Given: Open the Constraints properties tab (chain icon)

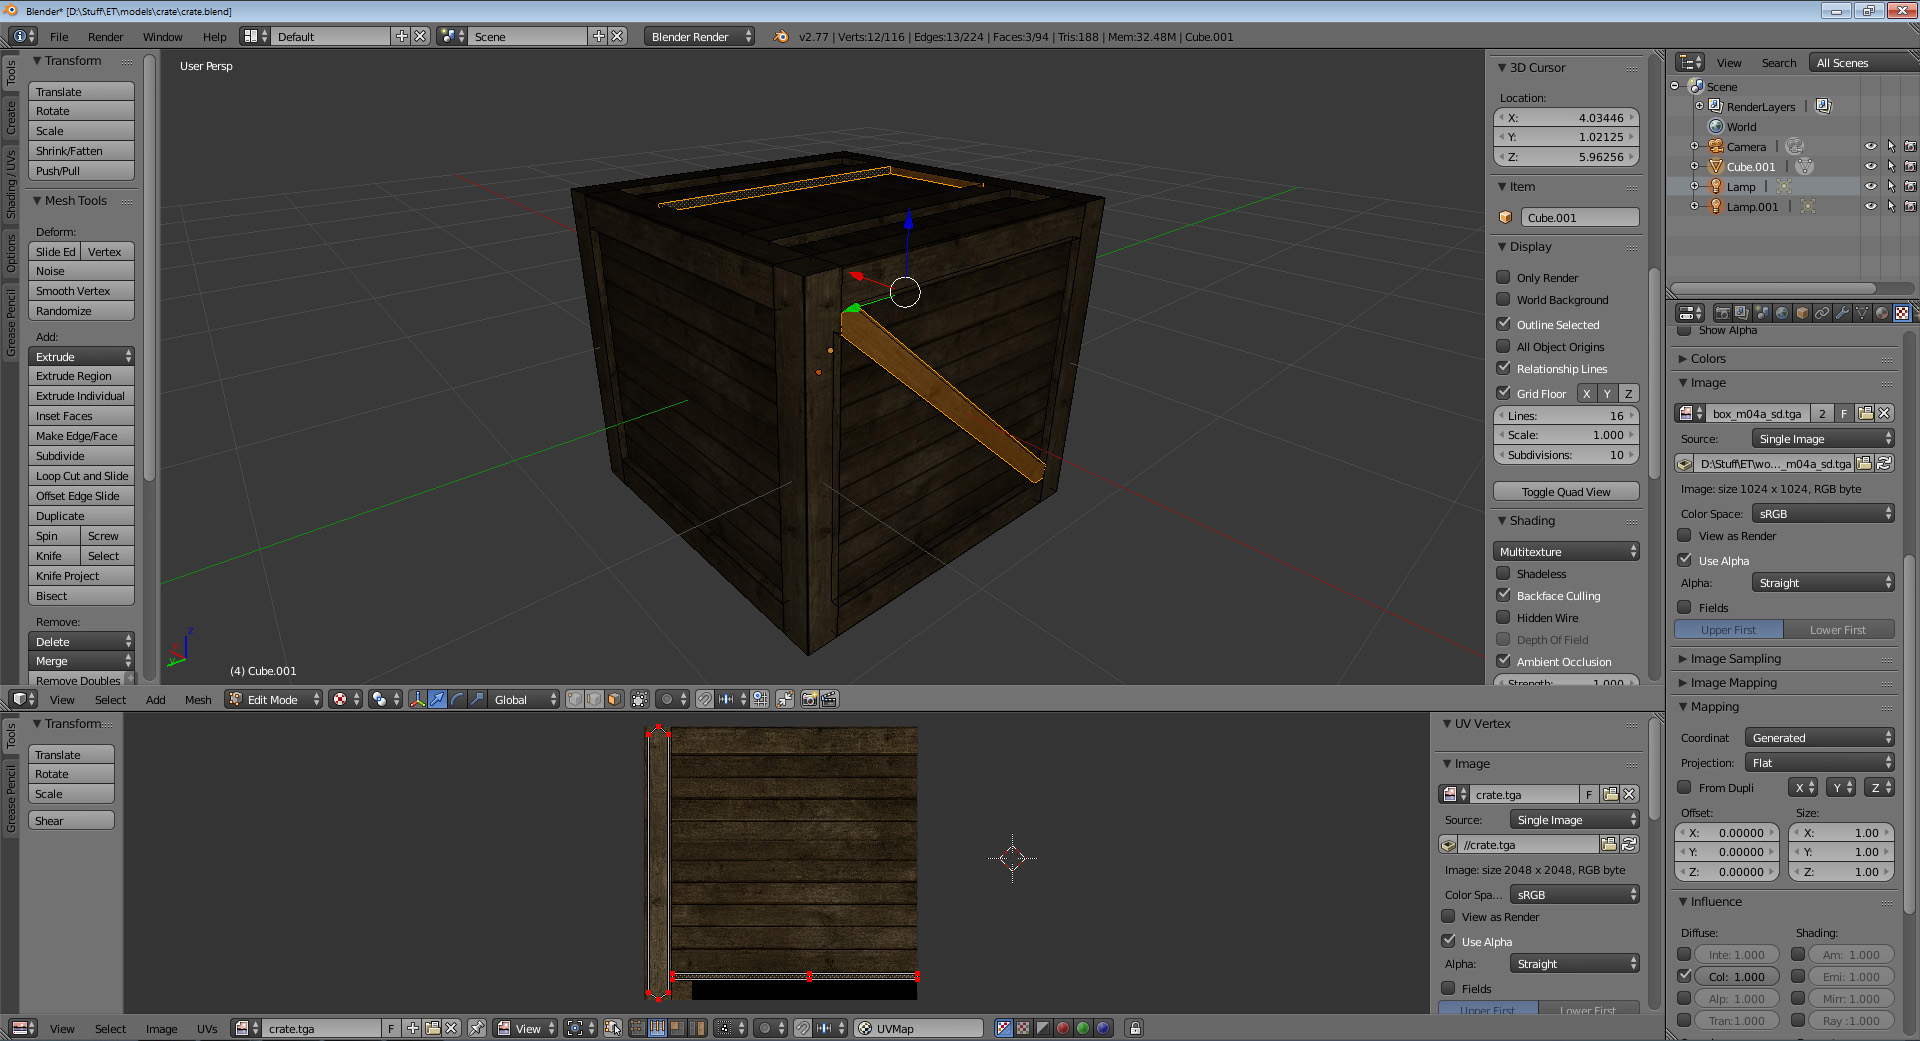Looking at the screenshot, I should click(1822, 313).
